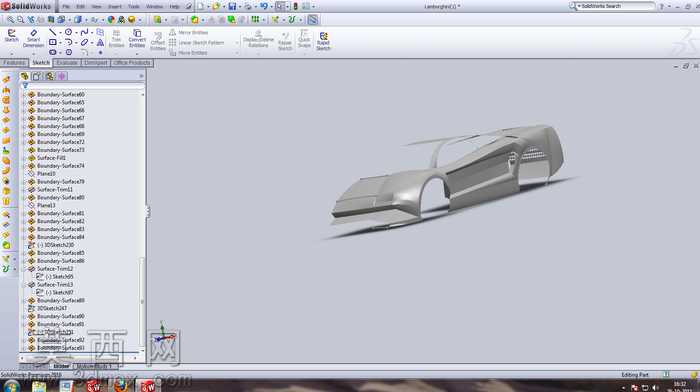Image resolution: width=700 pixels, height=392 pixels.
Task: Click the feature tree filter icon
Action: 25,85
